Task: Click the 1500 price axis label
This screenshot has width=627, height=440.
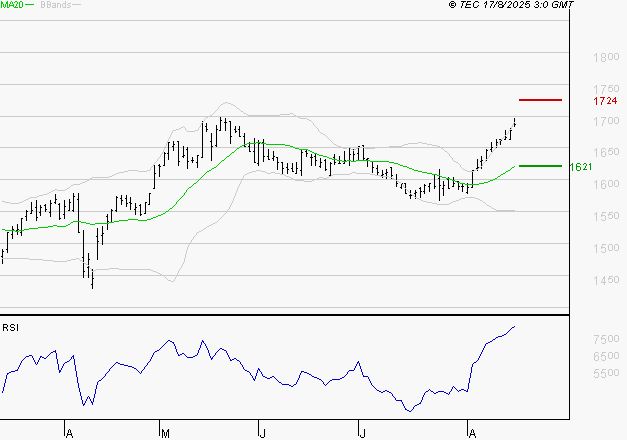Action: pos(606,248)
